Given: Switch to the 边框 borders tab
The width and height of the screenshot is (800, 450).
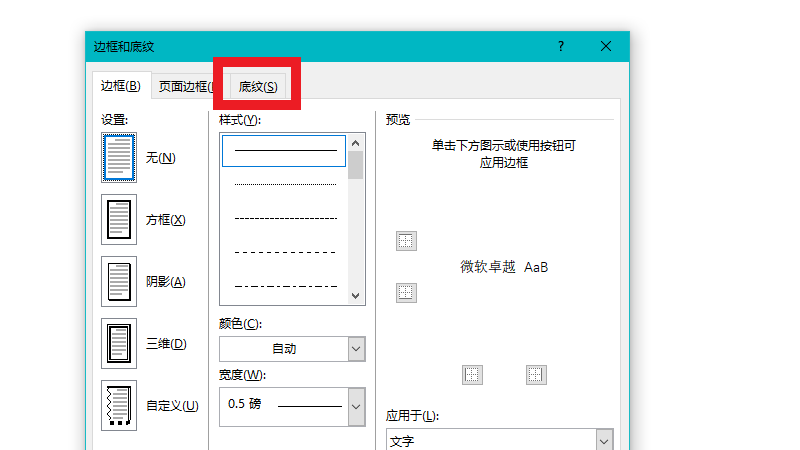Looking at the screenshot, I should [120, 87].
